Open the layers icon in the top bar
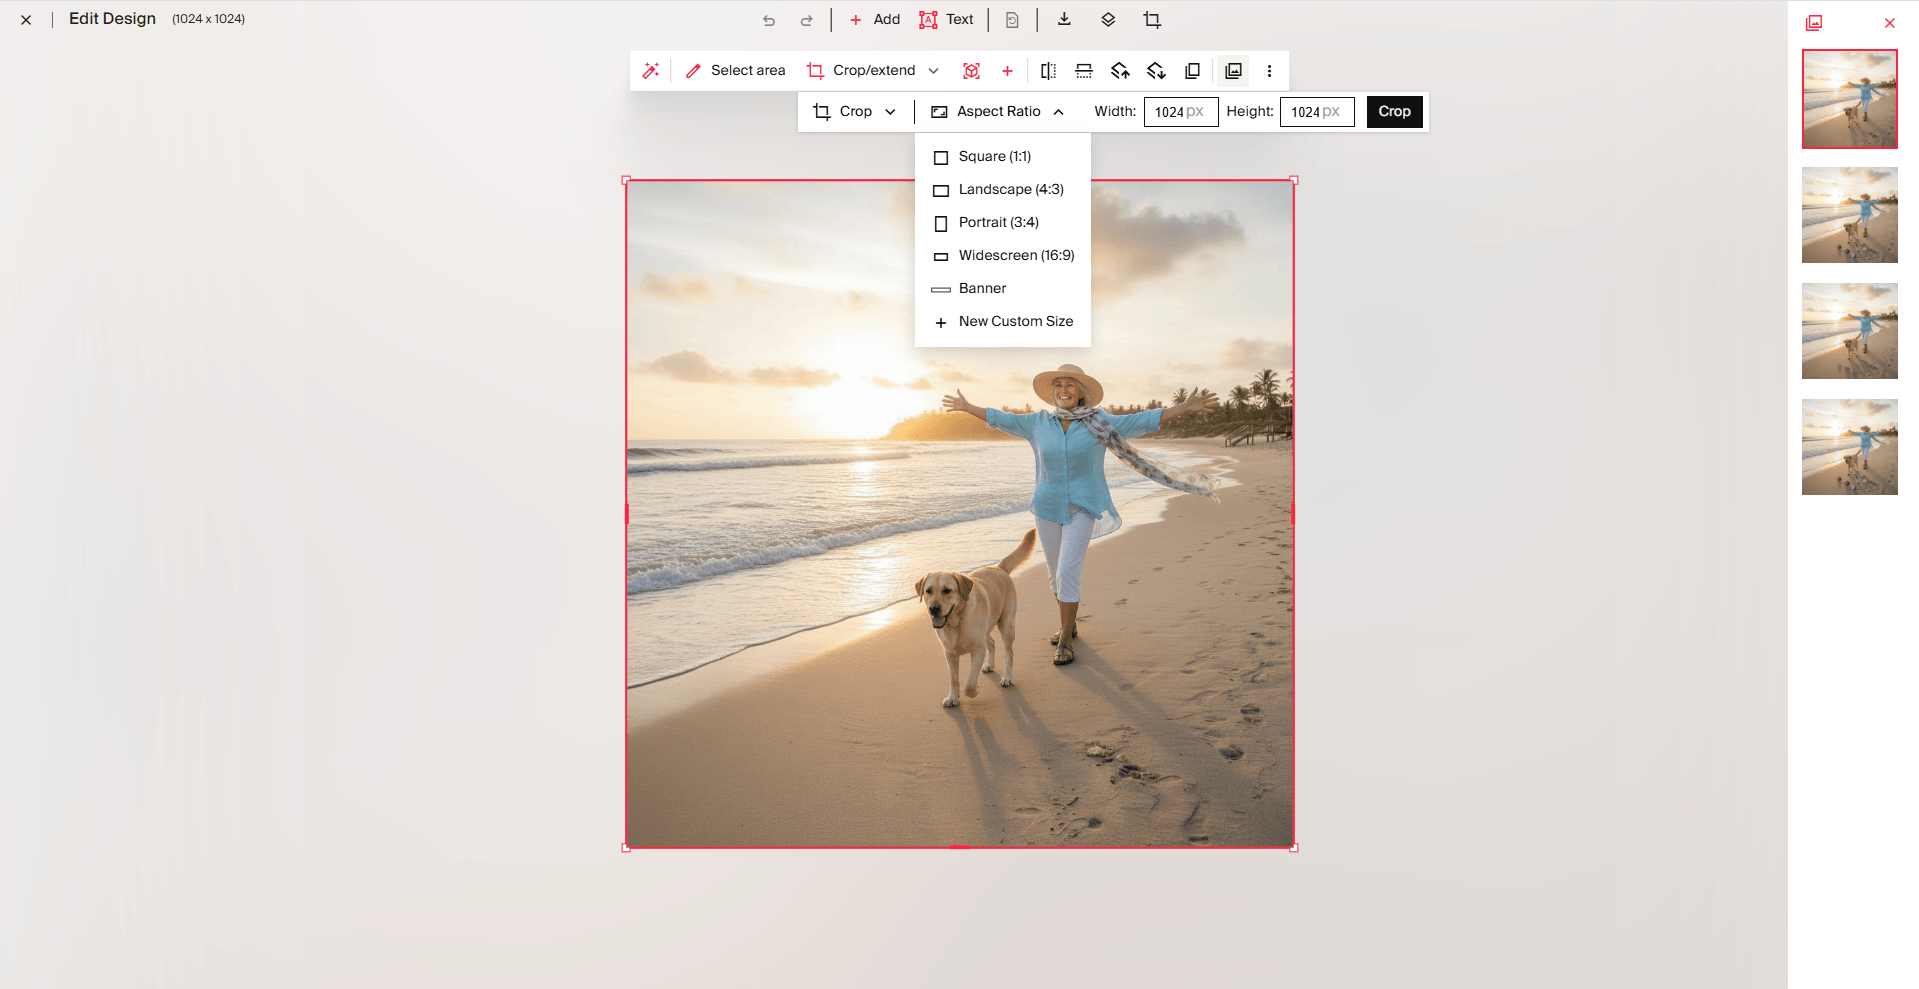 coord(1107,19)
